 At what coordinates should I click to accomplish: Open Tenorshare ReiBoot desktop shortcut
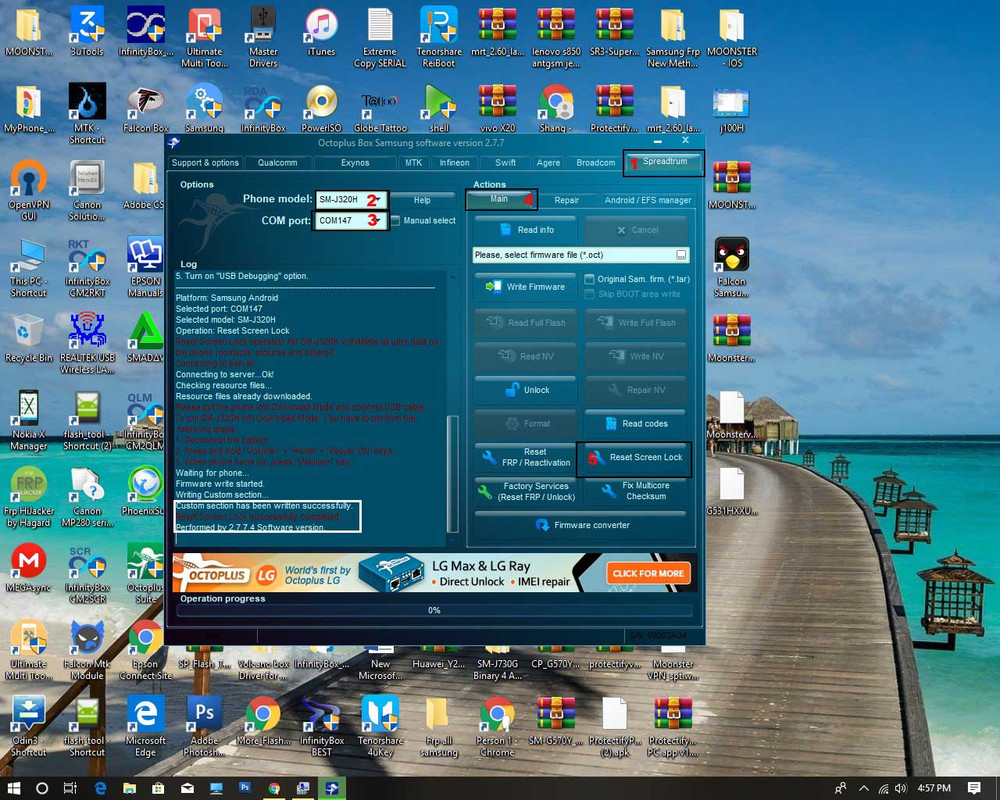coord(439,37)
